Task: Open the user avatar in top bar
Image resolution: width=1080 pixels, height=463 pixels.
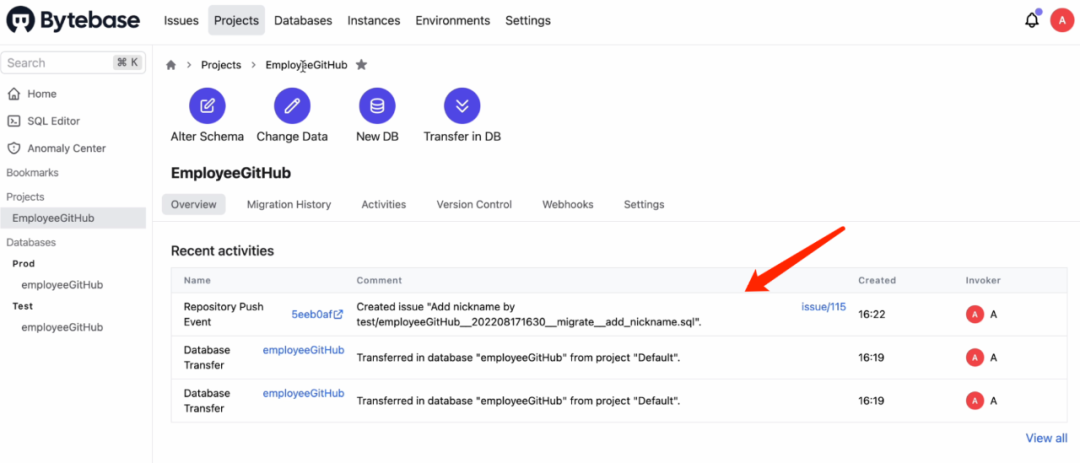Action: [x=1060, y=20]
